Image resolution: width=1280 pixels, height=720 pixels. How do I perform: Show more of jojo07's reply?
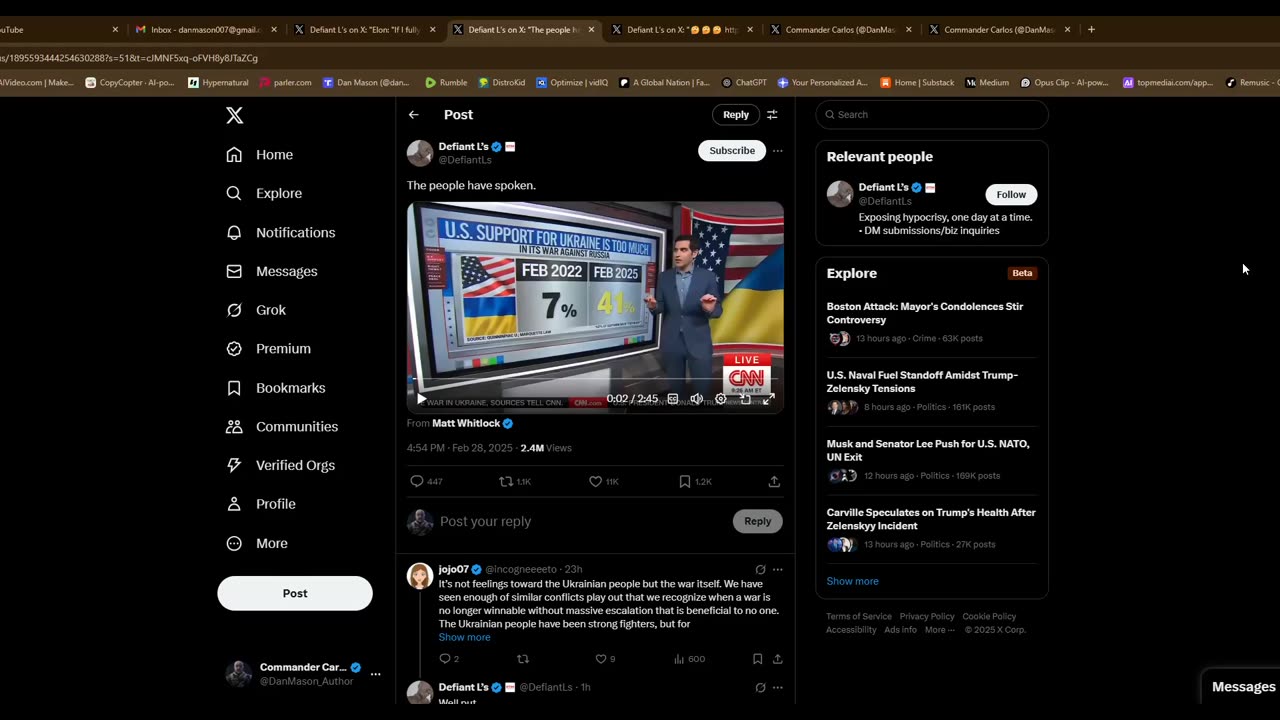[464, 637]
